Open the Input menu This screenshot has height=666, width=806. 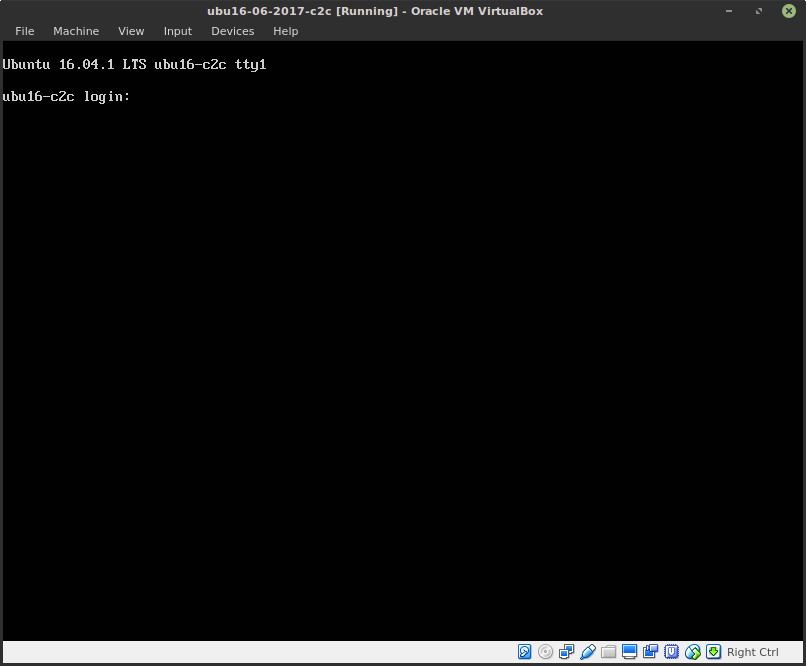(x=177, y=31)
